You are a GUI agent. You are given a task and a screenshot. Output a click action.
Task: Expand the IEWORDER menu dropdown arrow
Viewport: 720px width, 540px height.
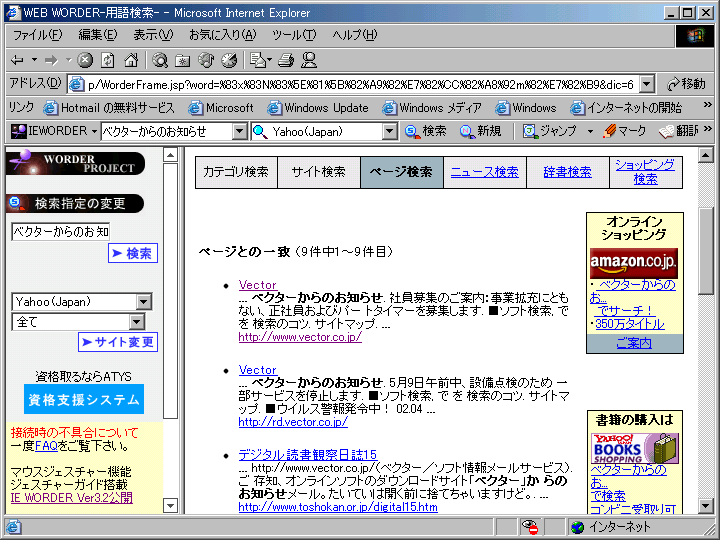(x=94, y=132)
